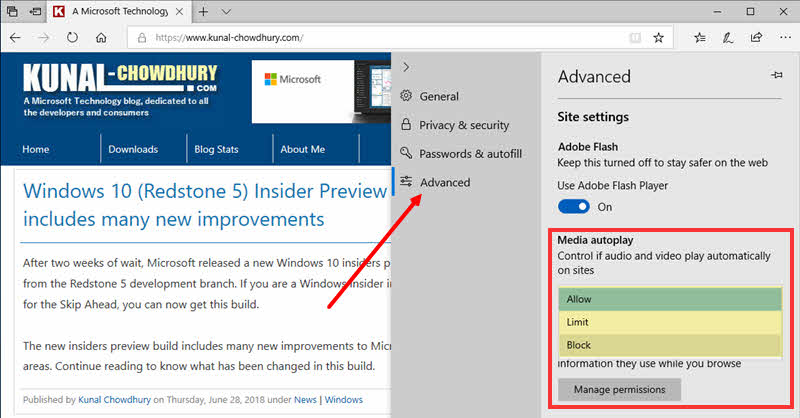The image size is (800, 418).
Task: Click author link Kunal Chowdhury
Action: coord(114,400)
